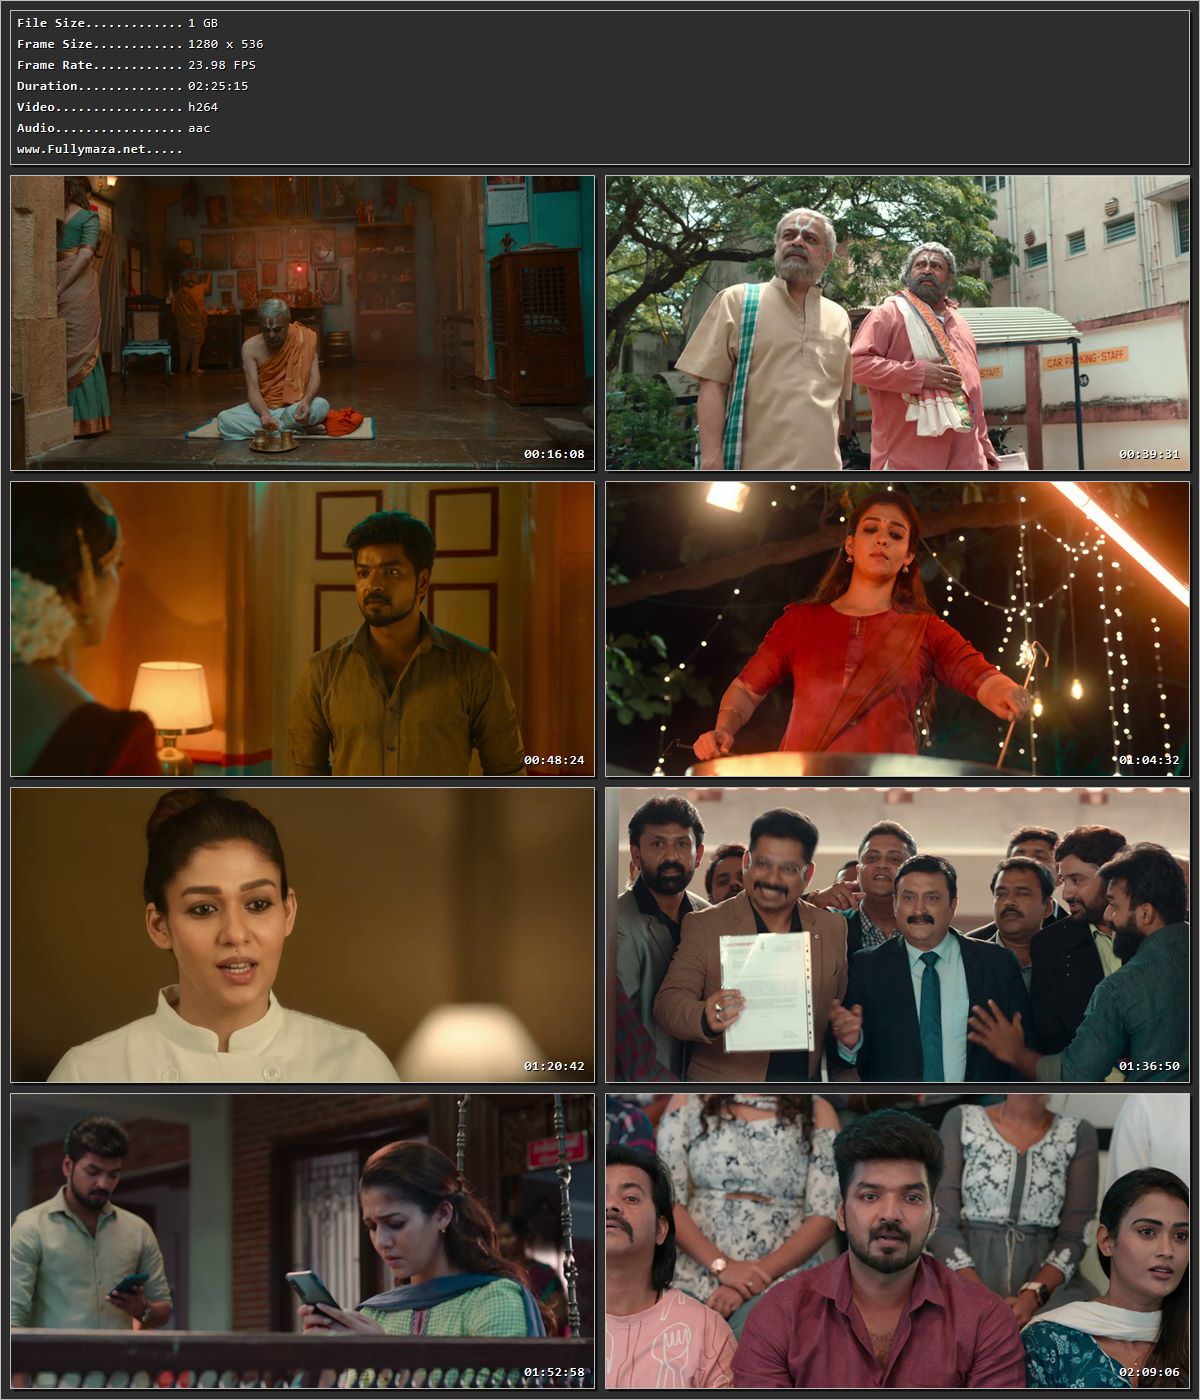1200x1400 pixels.
Task: Select the frame size value "1280 x 536"
Action: pyautogui.click(x=226, y=44)
